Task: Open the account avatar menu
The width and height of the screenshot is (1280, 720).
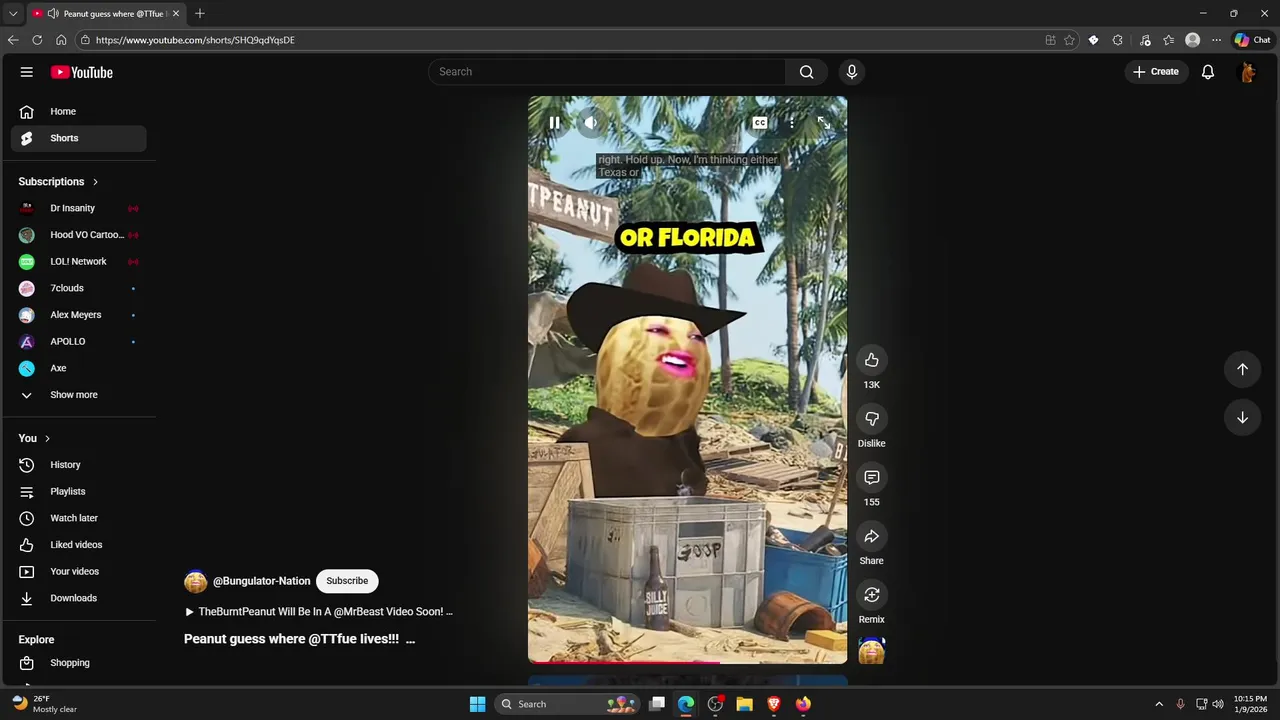Action: 1247,72
